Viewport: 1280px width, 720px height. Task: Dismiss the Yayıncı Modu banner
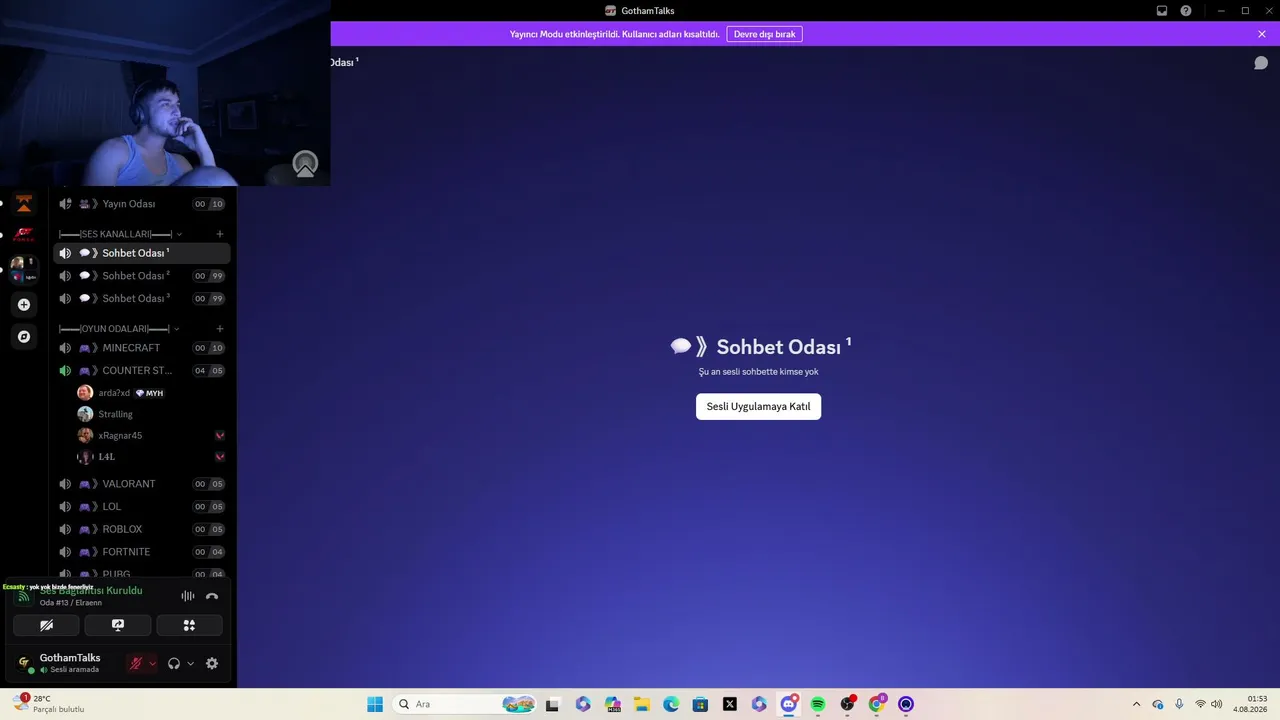pyautogui.click(x=1262, y=34)
